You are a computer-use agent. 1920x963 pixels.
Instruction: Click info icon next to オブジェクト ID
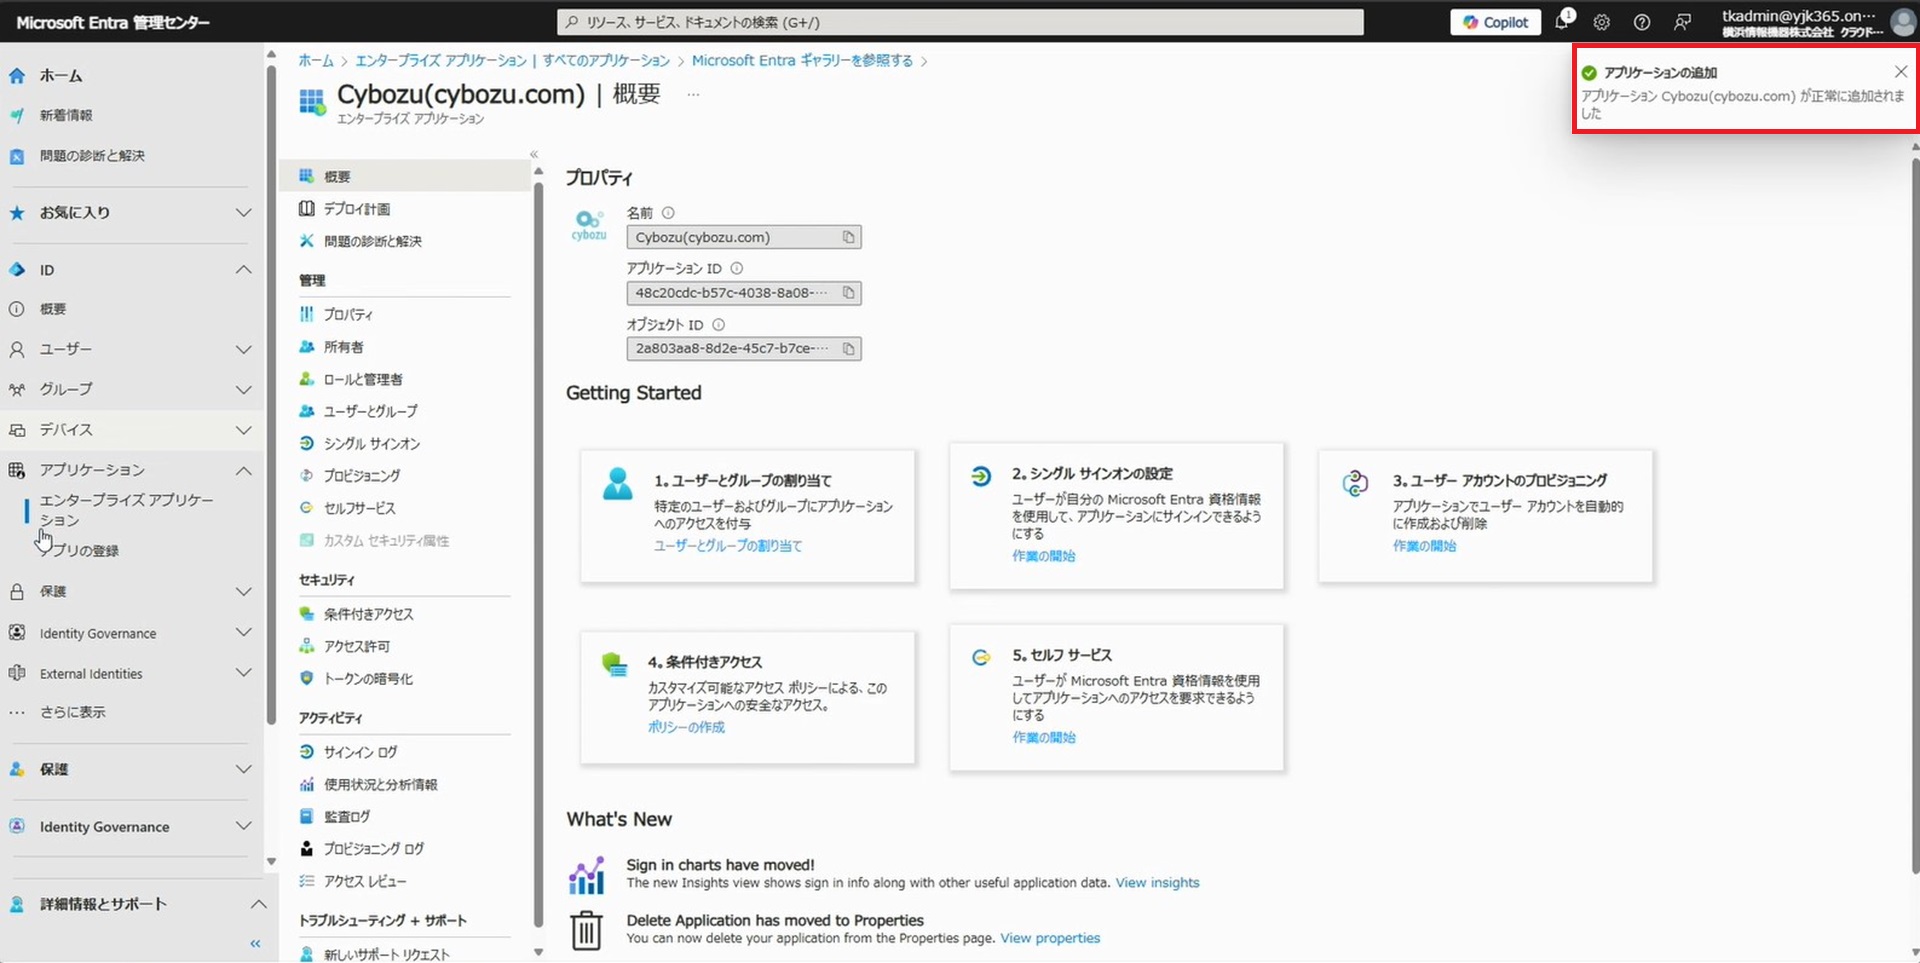click(x=718, y=324)
